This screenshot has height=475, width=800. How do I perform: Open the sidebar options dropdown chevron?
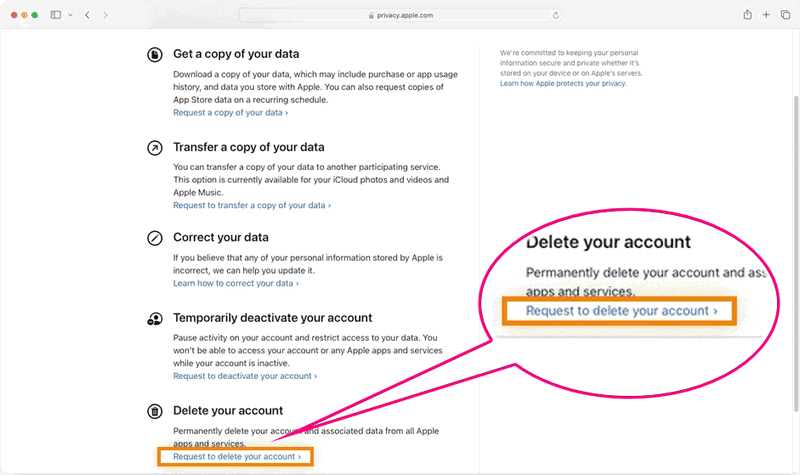coord(70,15)
